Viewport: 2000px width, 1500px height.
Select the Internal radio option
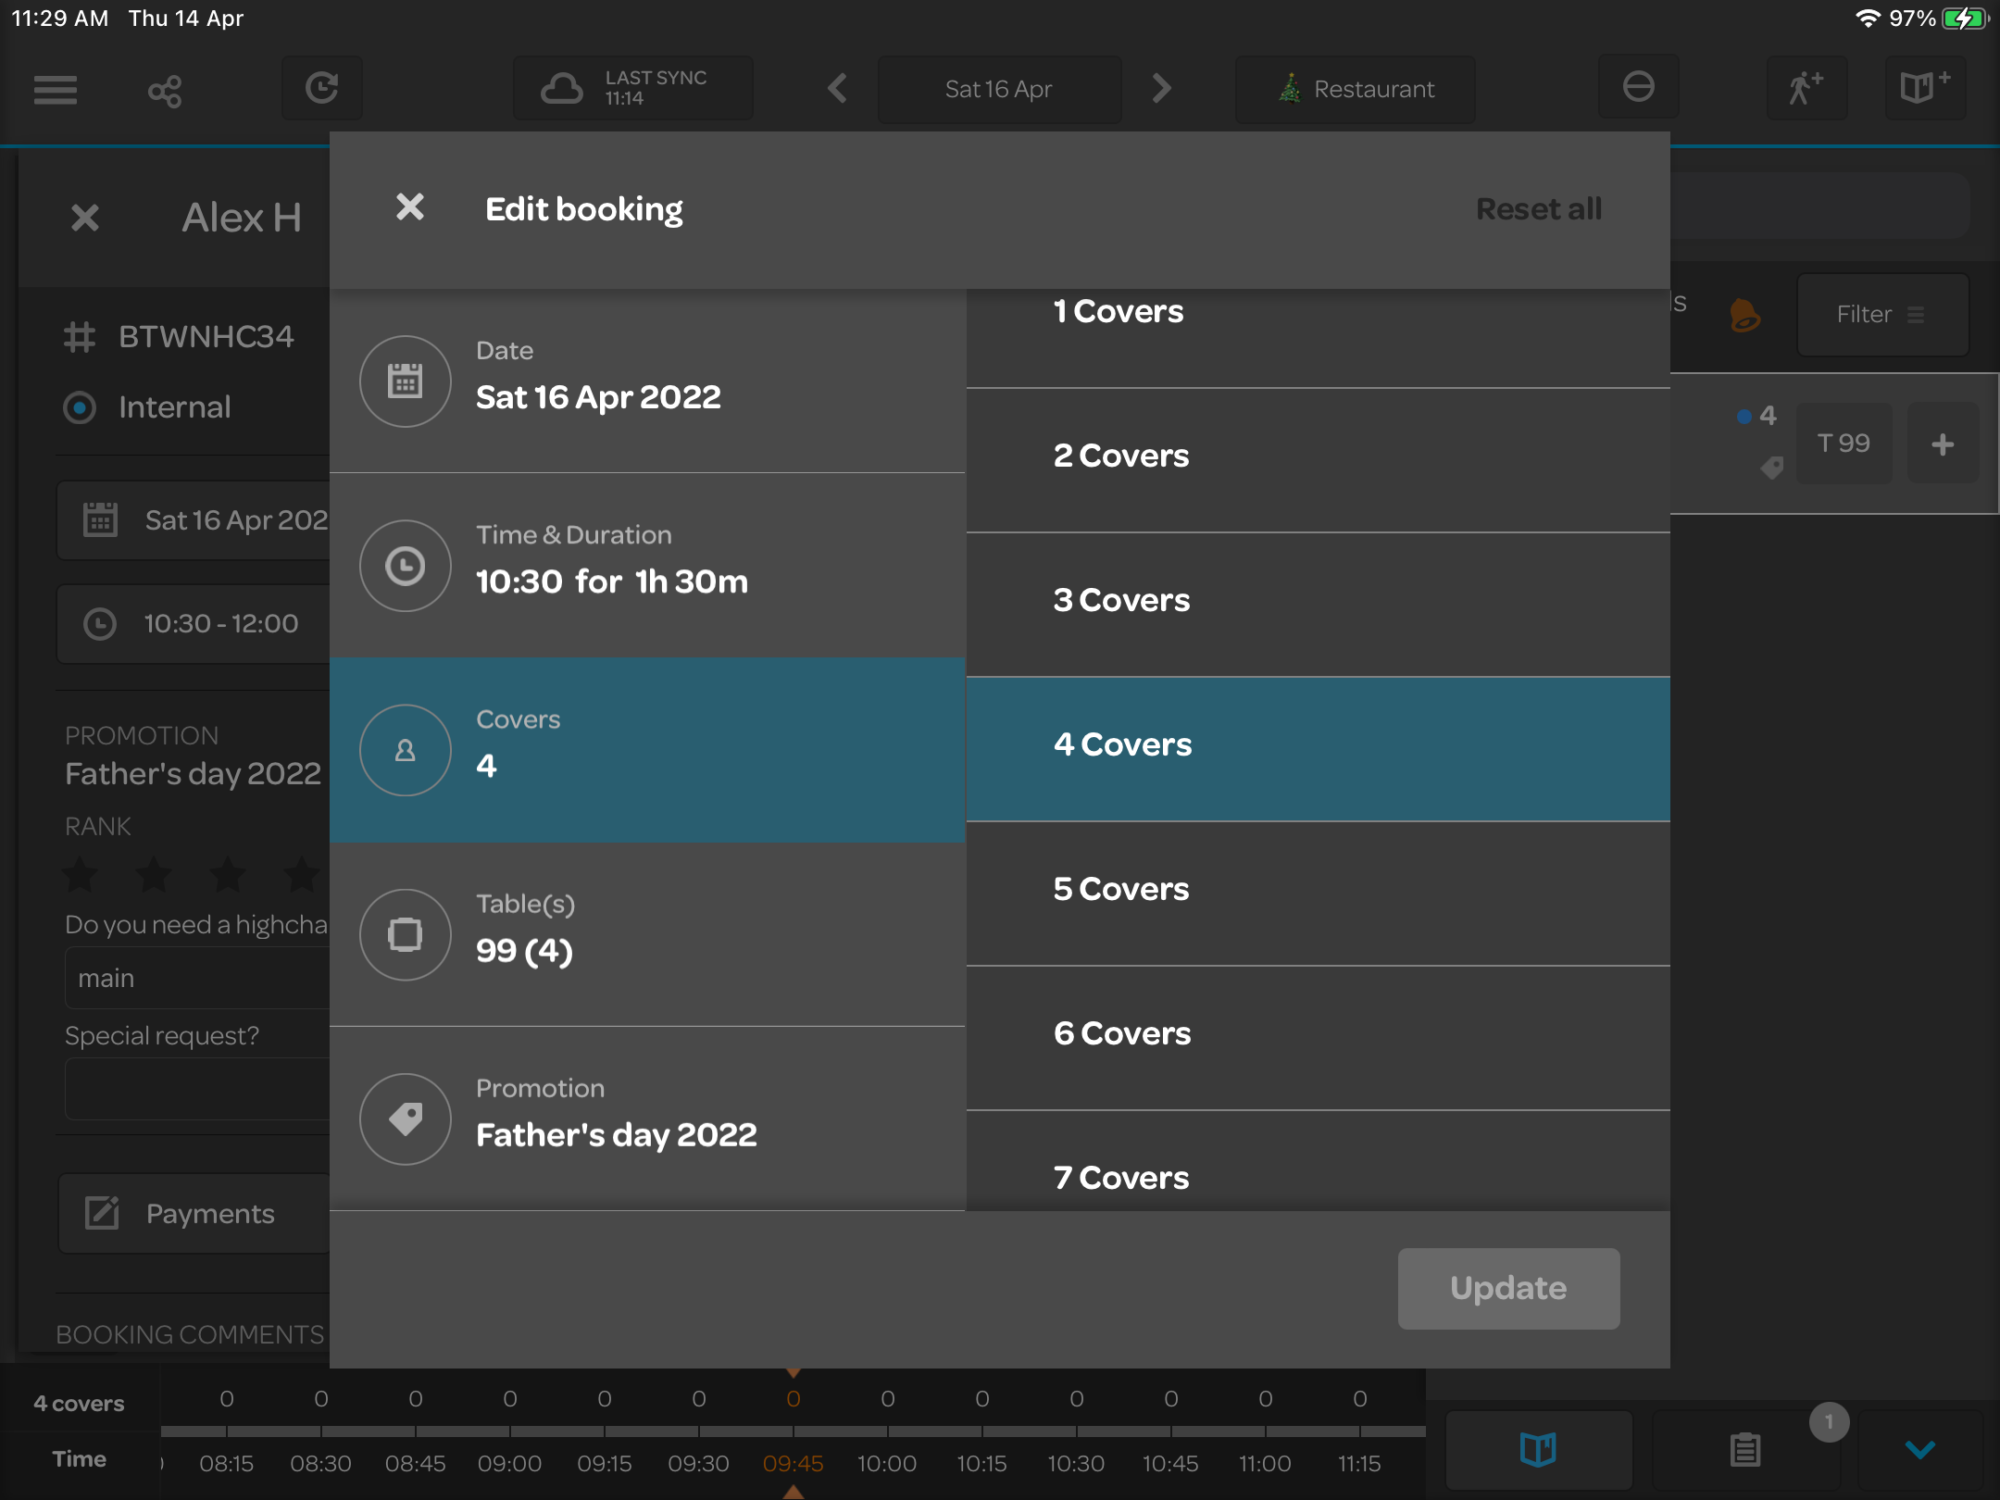(80, 407)
